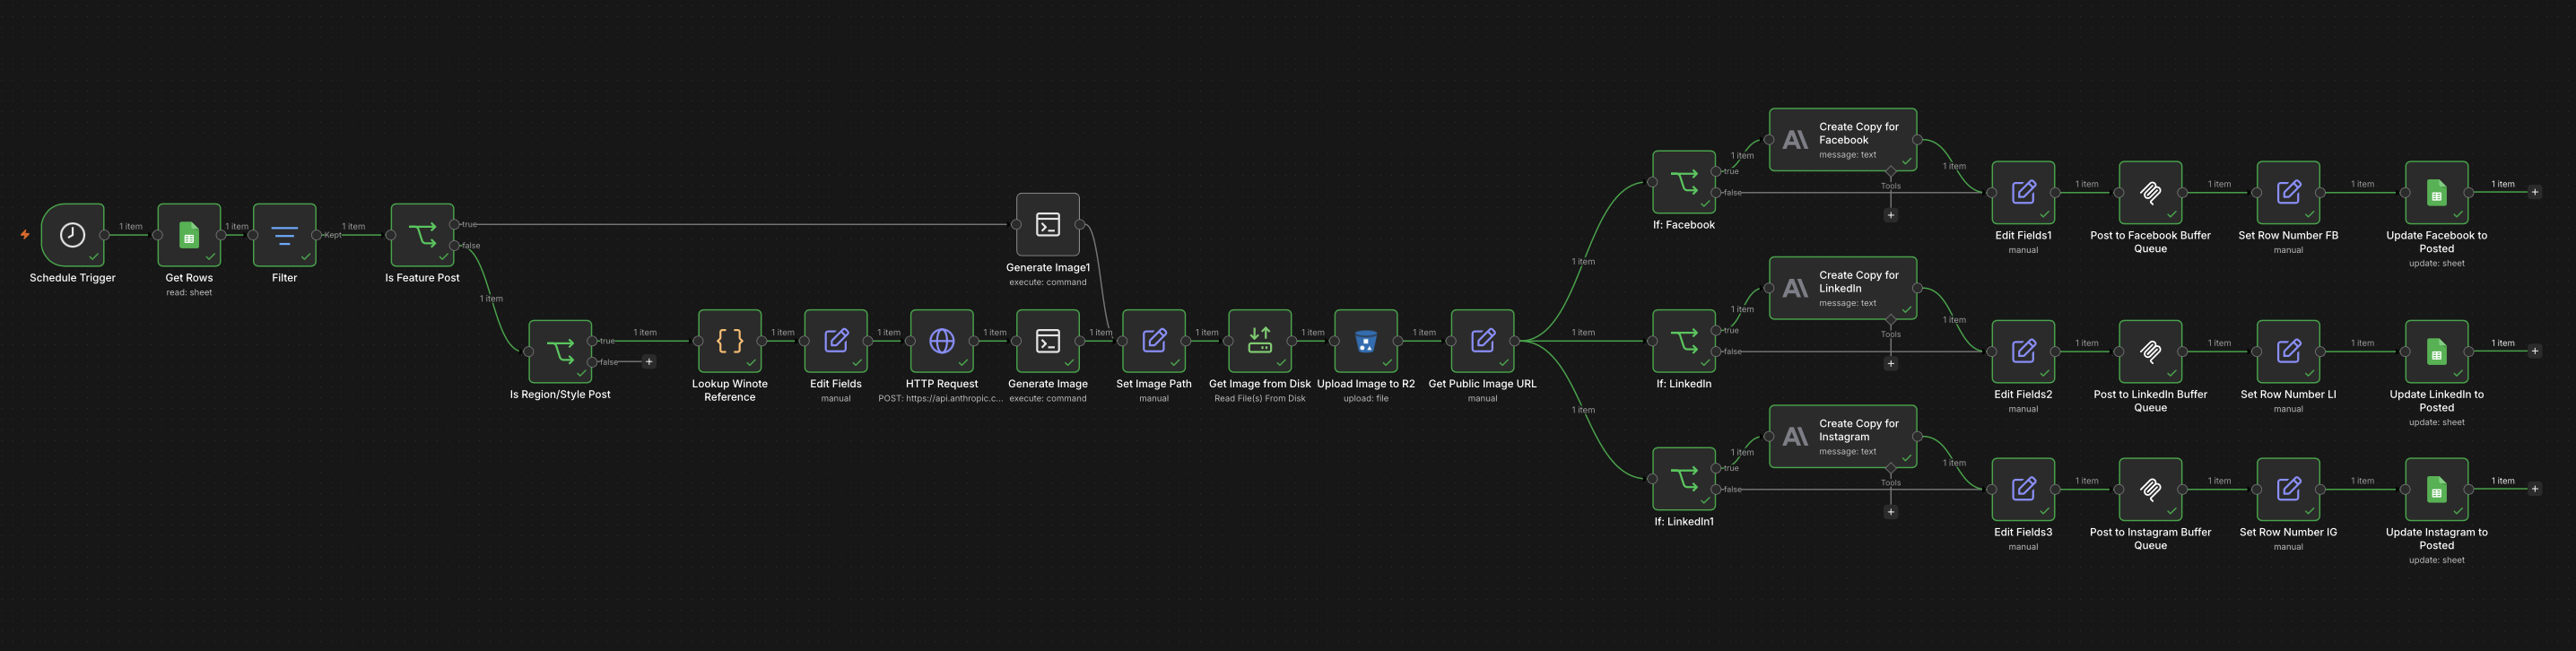
Task: Add tool under Create Copy for LinkedIn
Action: click(1890, 364)
